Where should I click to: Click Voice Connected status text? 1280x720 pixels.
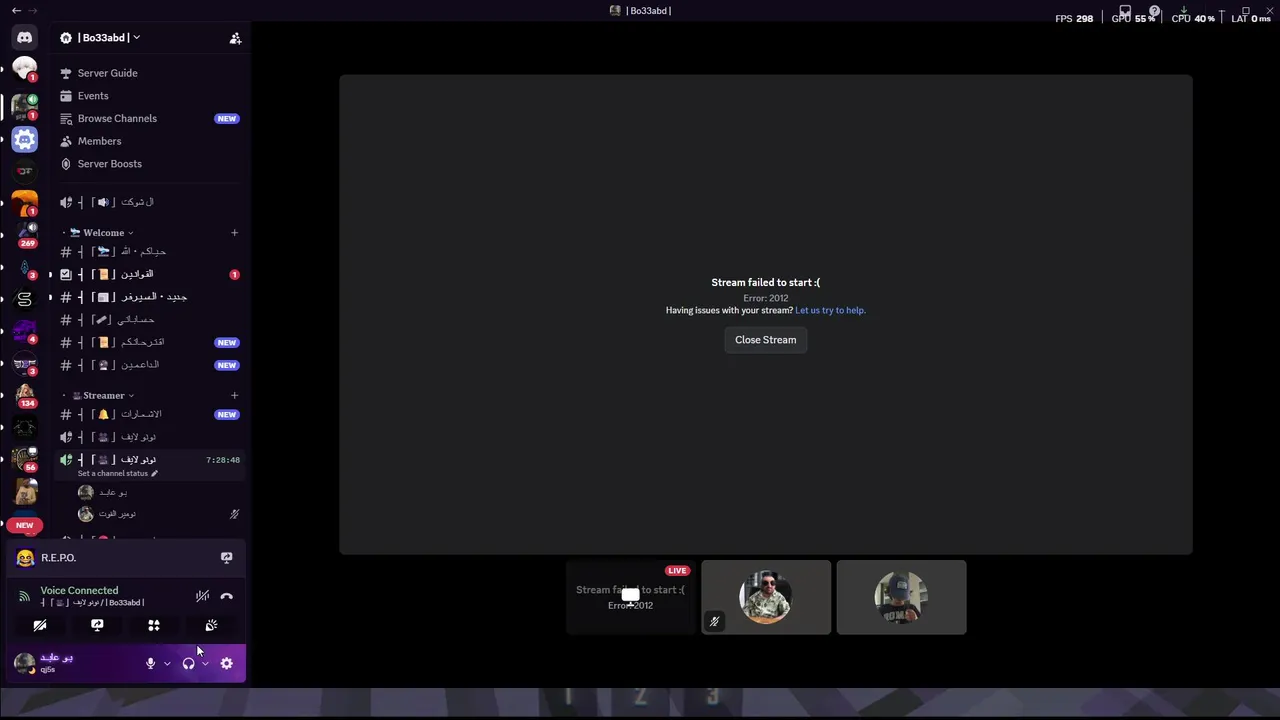pyautogui.click(x=79, y=591)
